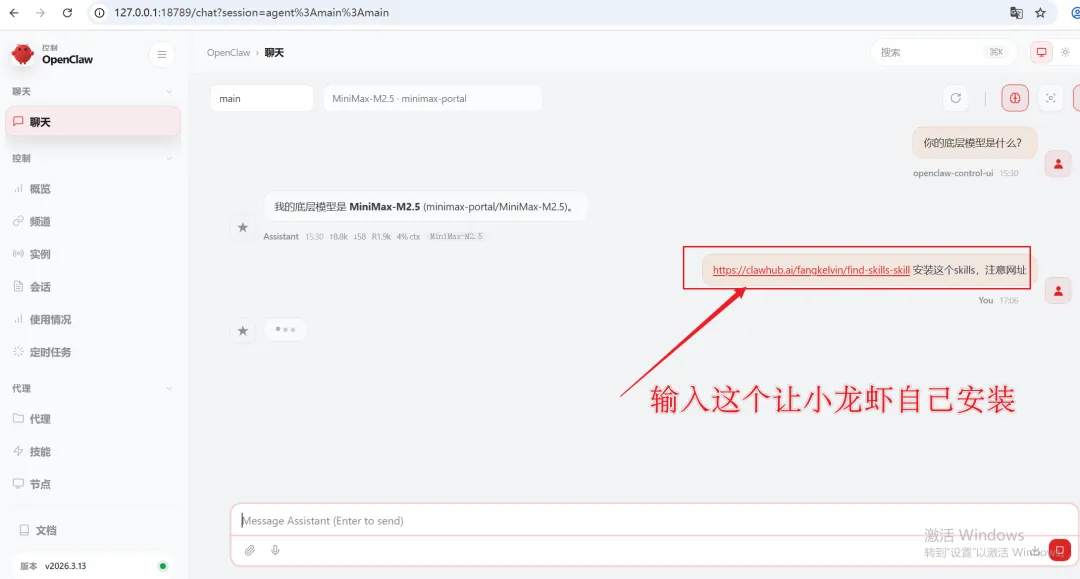
Task: Attach a file with the paperclip icon
Action: pyautogui.click(x=250, y=550)
